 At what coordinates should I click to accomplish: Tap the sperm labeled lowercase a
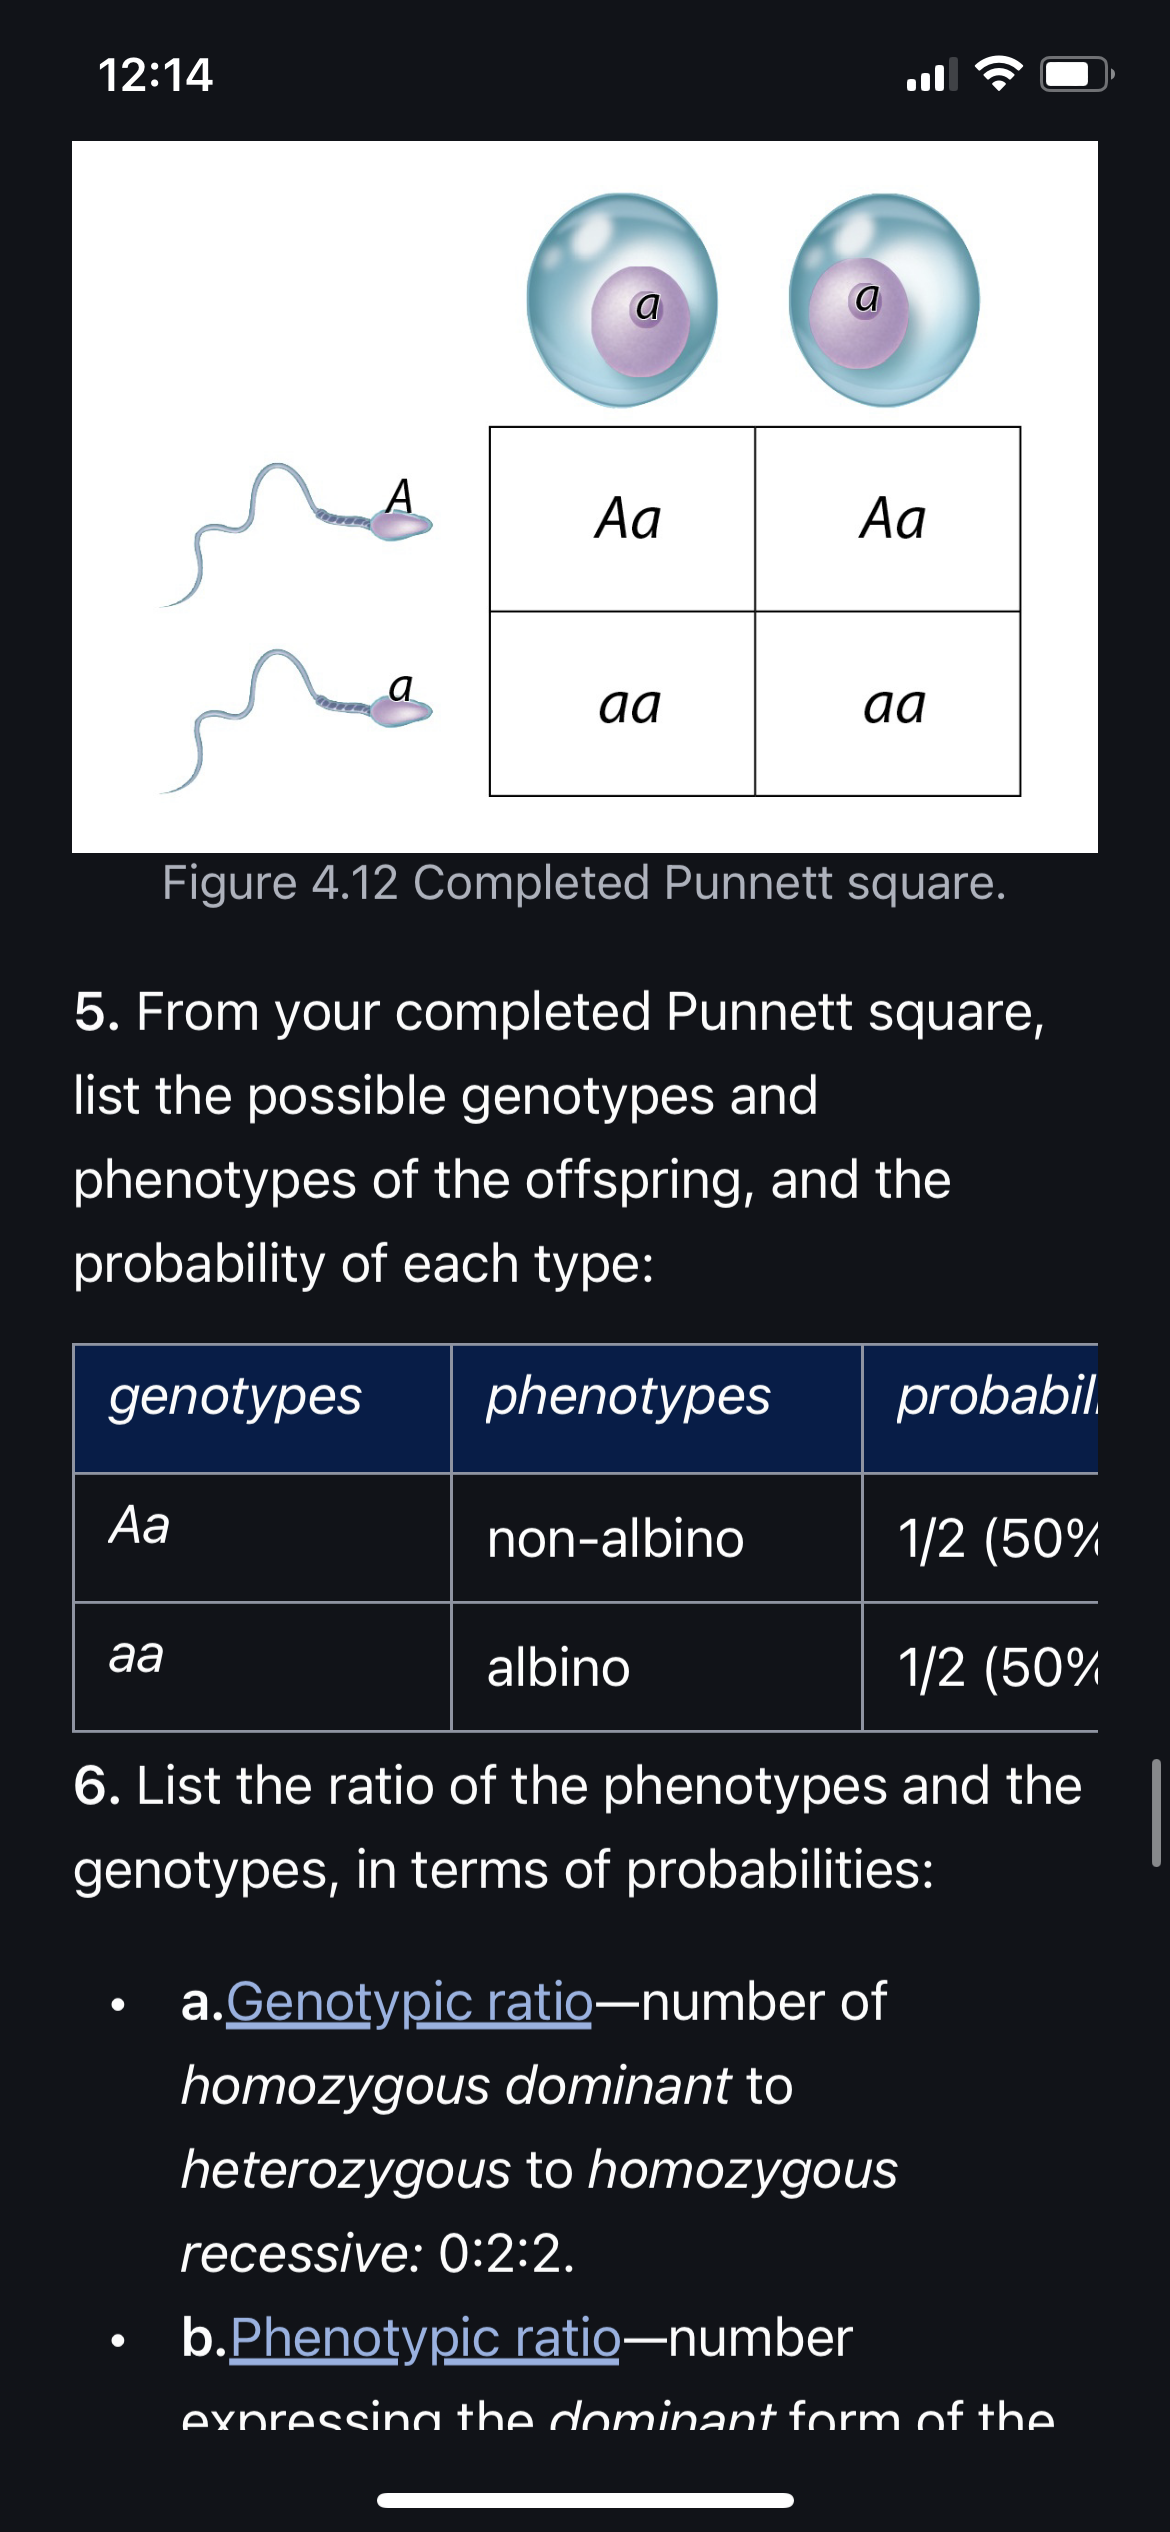pyautogui.click(x=298, y=720)
